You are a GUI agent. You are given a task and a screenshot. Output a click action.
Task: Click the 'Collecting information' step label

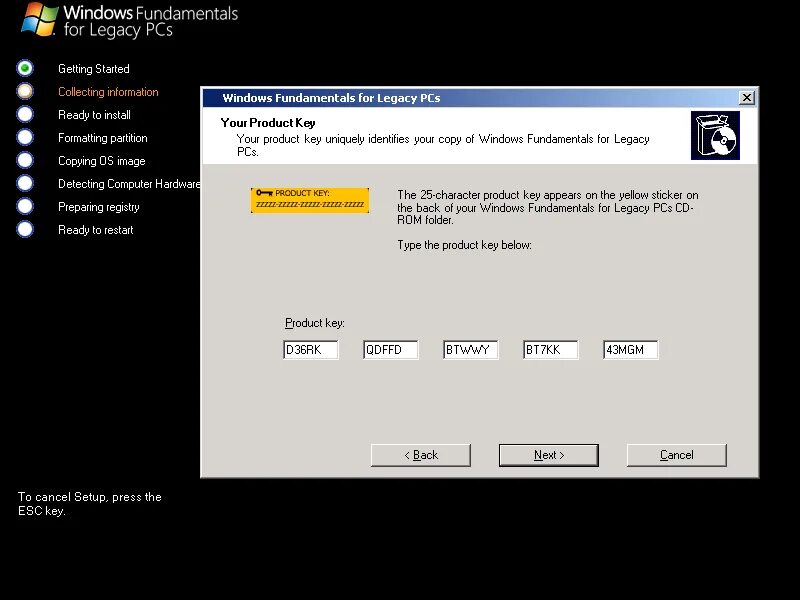click(x=108, y=92)
